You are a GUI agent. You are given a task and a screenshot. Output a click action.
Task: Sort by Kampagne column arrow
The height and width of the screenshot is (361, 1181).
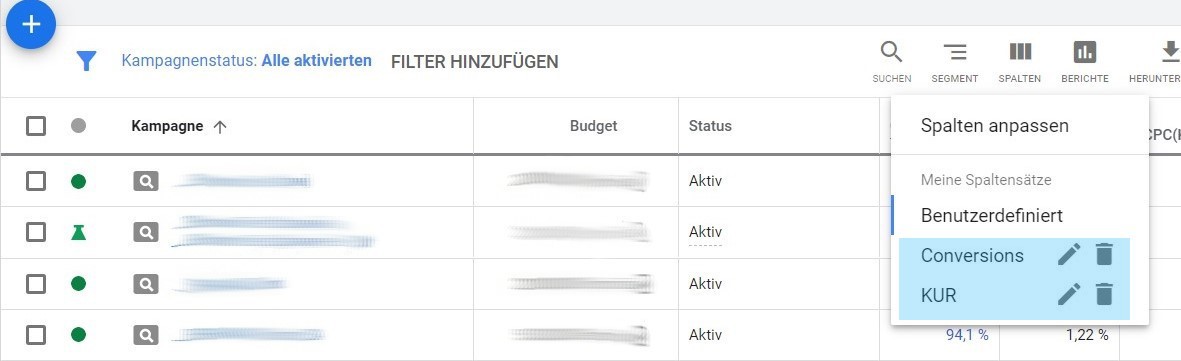(220, 127)
